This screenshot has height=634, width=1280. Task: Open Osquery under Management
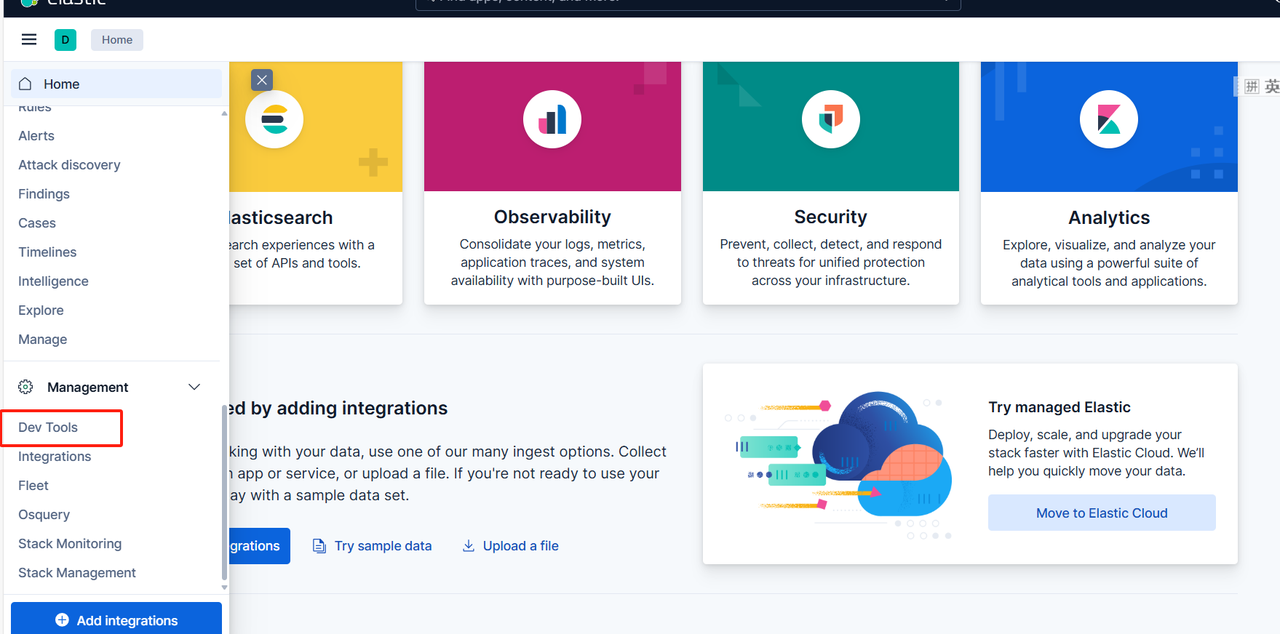click(44, 514)
